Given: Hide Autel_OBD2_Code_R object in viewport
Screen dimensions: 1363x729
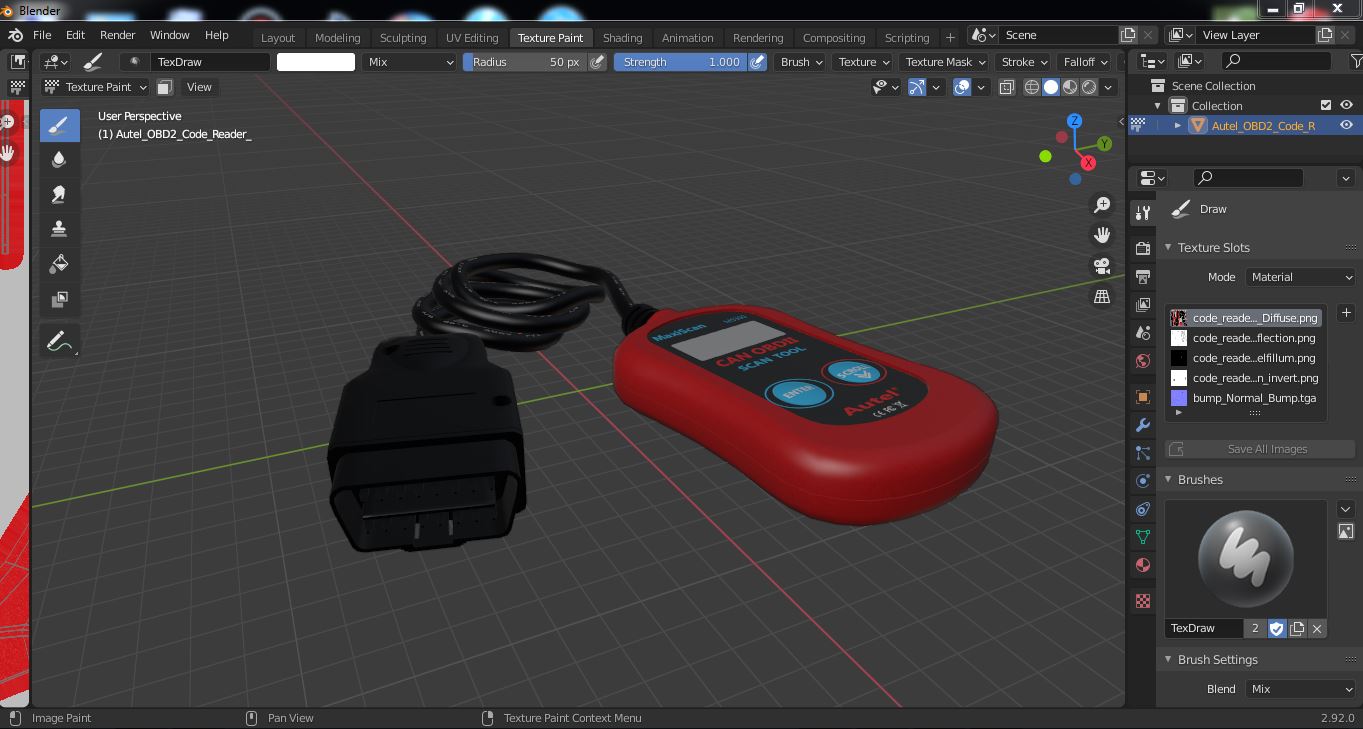Looking at the screenshot, I should coord(1347,125).
